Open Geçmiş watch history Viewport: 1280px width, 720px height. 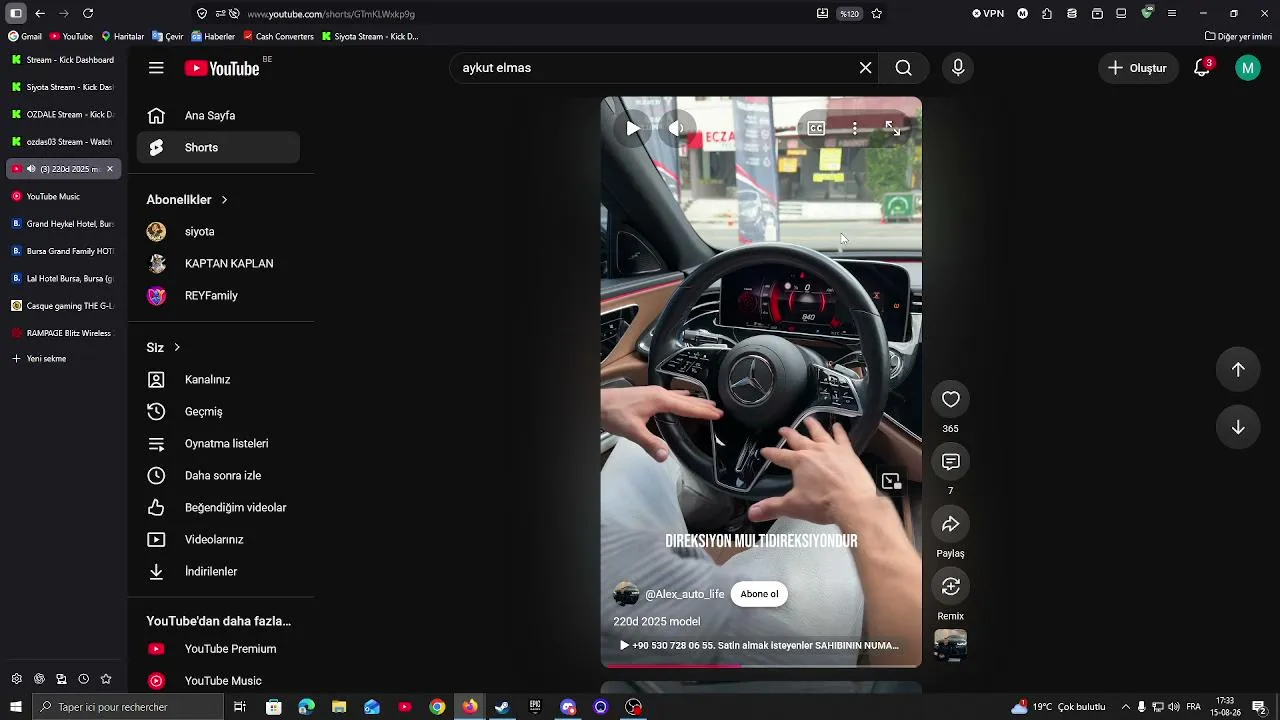tap(218, 412)
